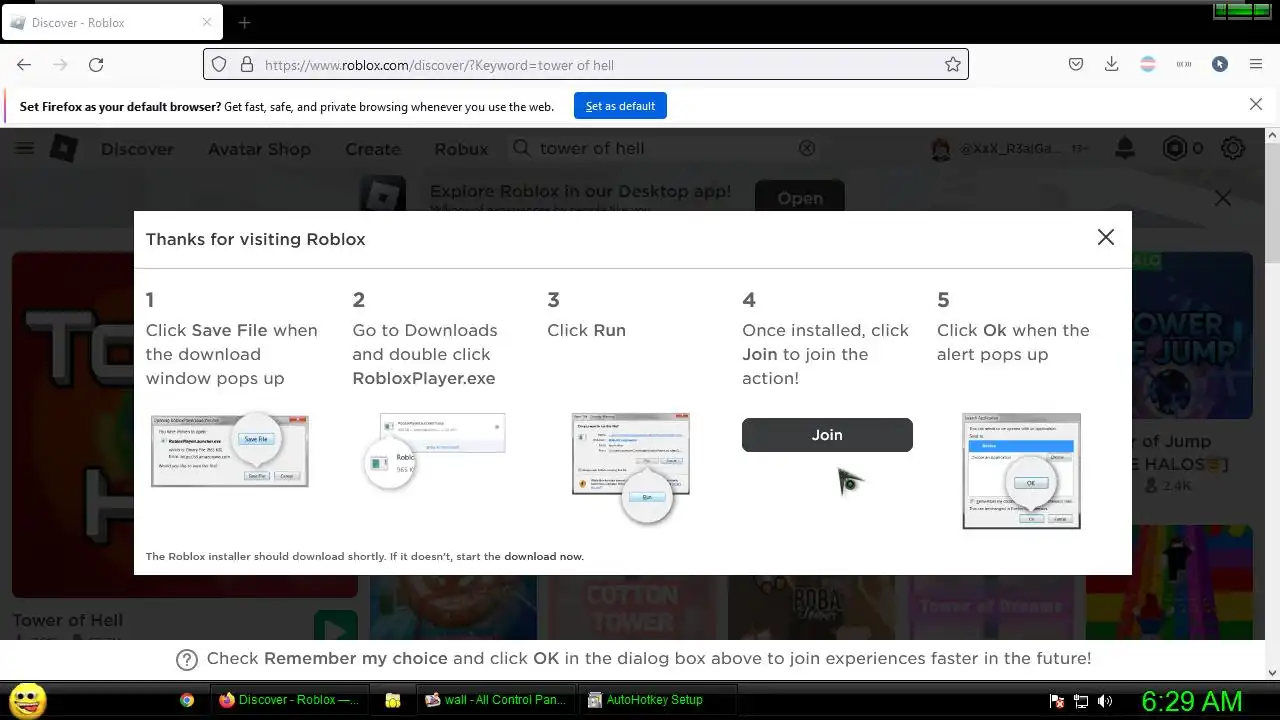Select the Discover - Roblox tab
This screenshot has width=1280, height=720.
coord(111,22)
